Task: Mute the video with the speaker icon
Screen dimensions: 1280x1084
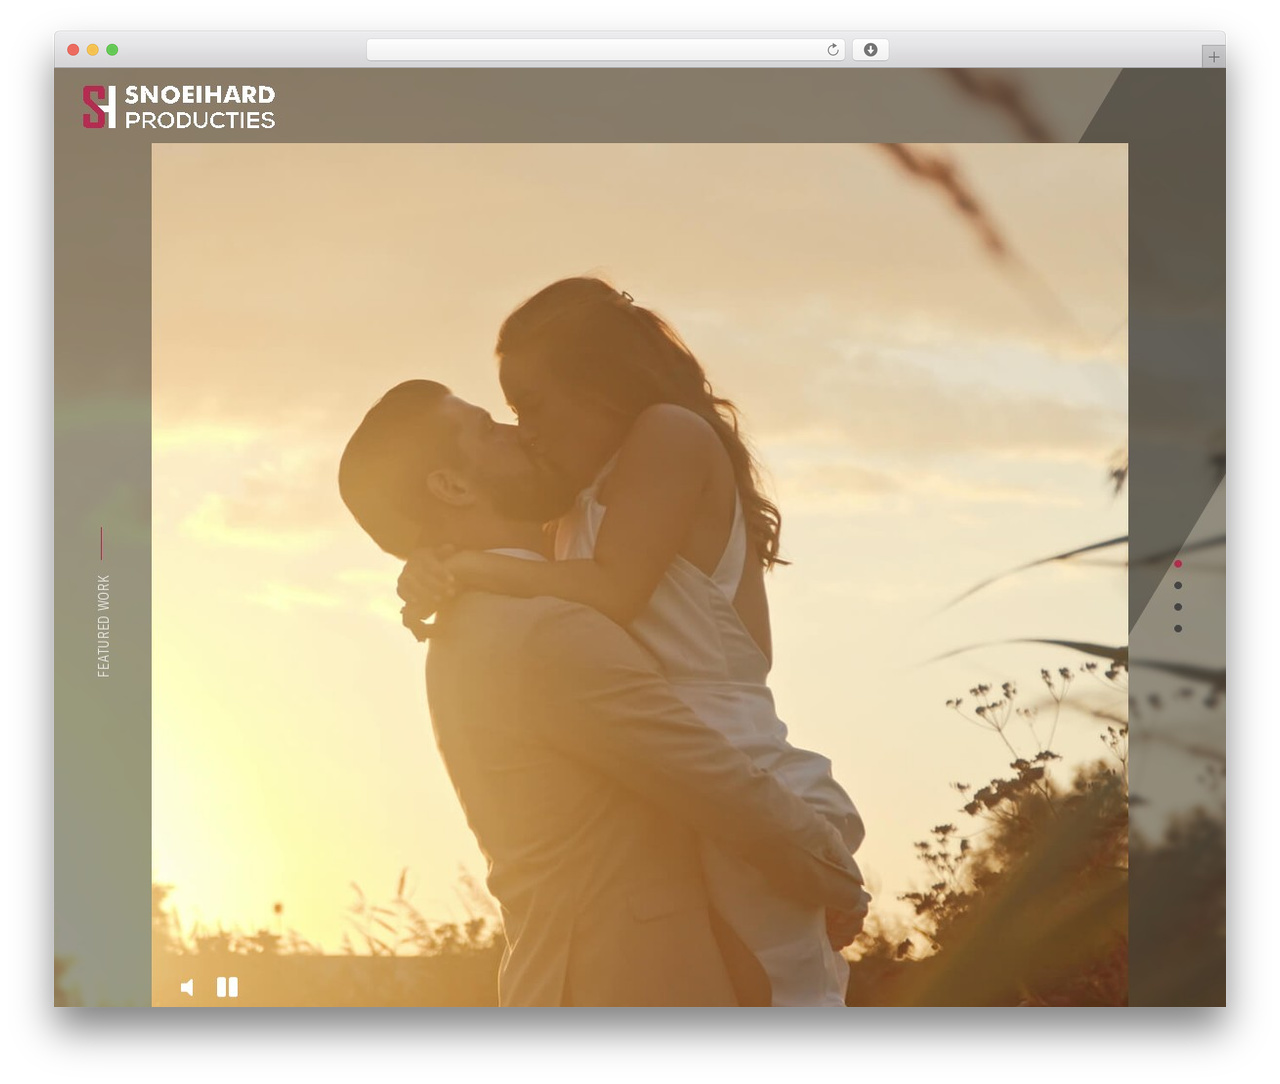Action: (187, 988)
